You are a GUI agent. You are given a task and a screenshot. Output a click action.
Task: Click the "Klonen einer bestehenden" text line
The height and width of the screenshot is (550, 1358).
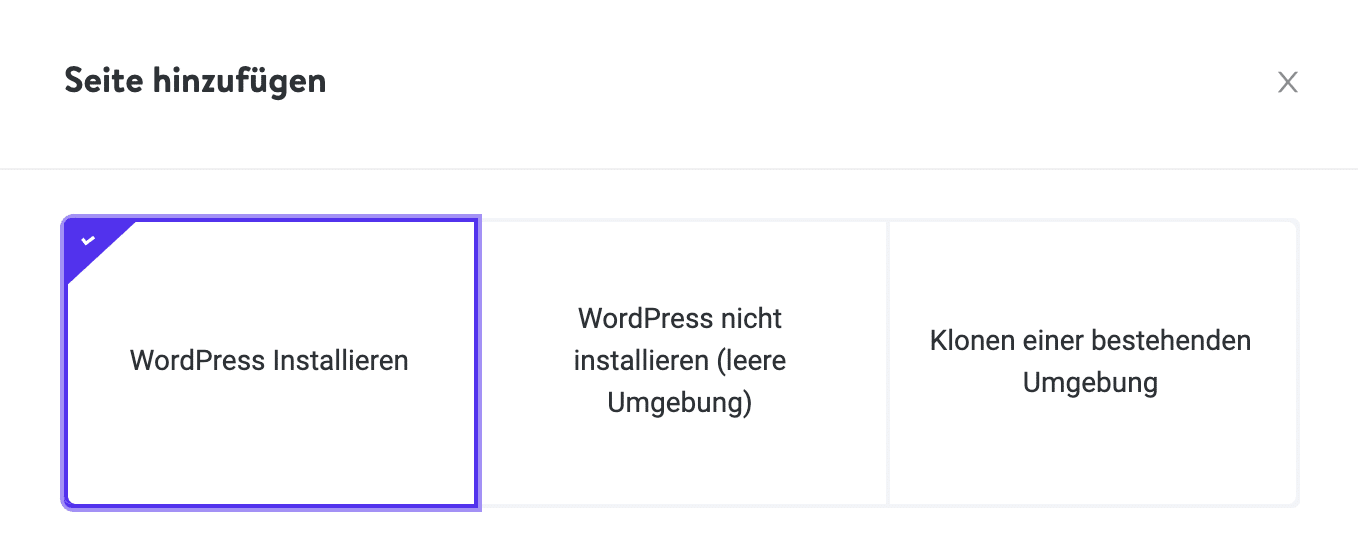click(1090, 340)
